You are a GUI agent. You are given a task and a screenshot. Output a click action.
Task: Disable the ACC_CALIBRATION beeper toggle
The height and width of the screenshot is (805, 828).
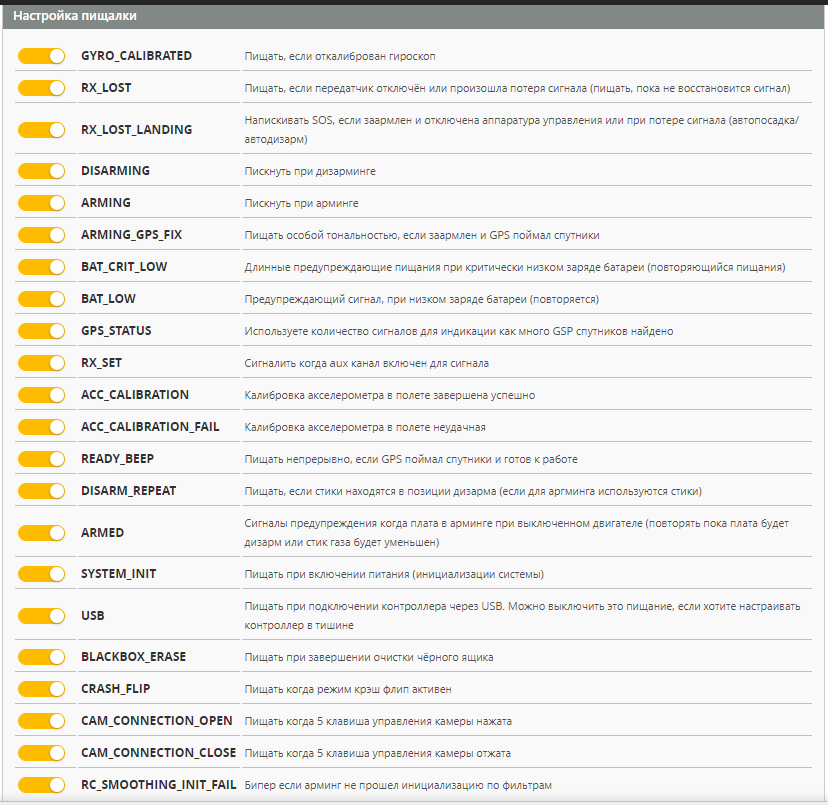(41, 395)
